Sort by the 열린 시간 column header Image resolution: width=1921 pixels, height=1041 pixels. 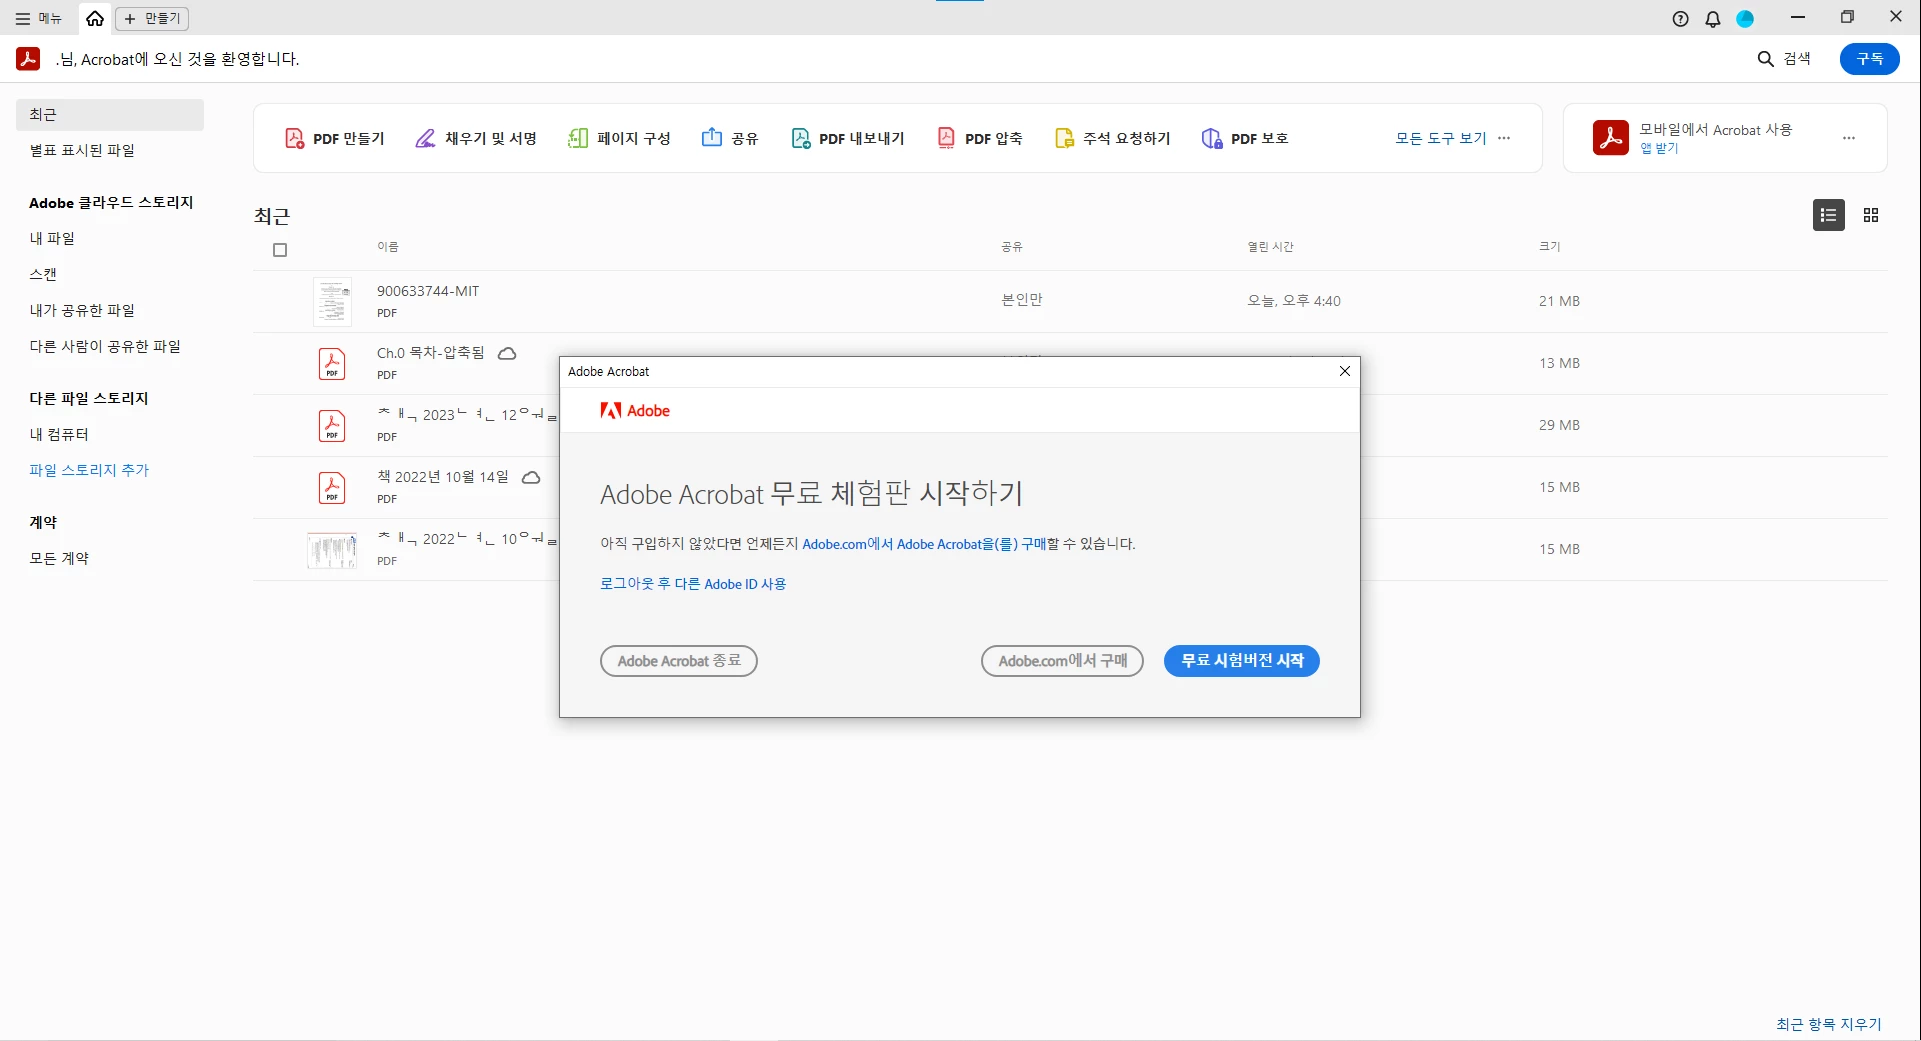tap(1270, 247)
